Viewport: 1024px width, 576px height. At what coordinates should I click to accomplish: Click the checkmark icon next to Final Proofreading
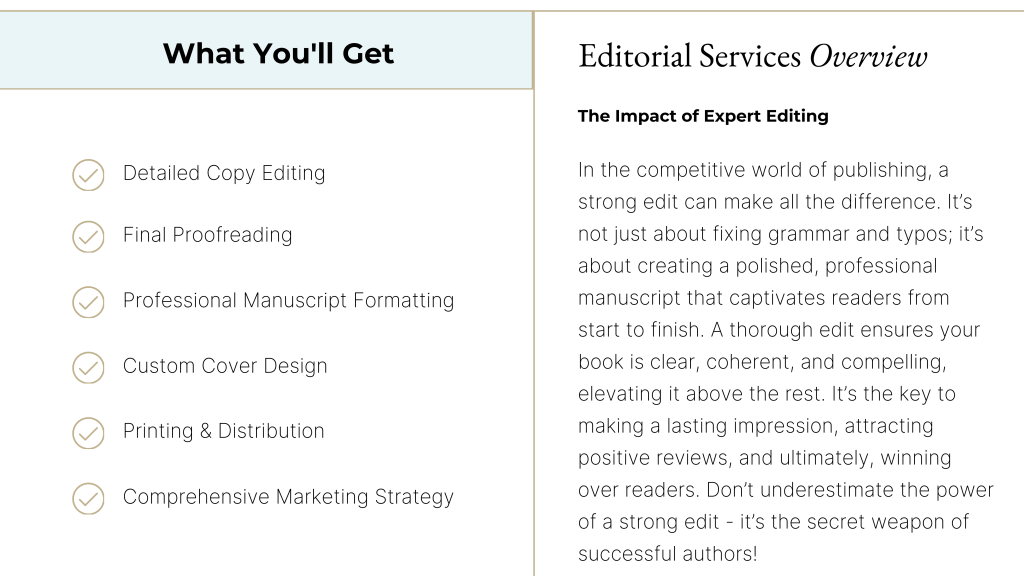tap(88, 237)
